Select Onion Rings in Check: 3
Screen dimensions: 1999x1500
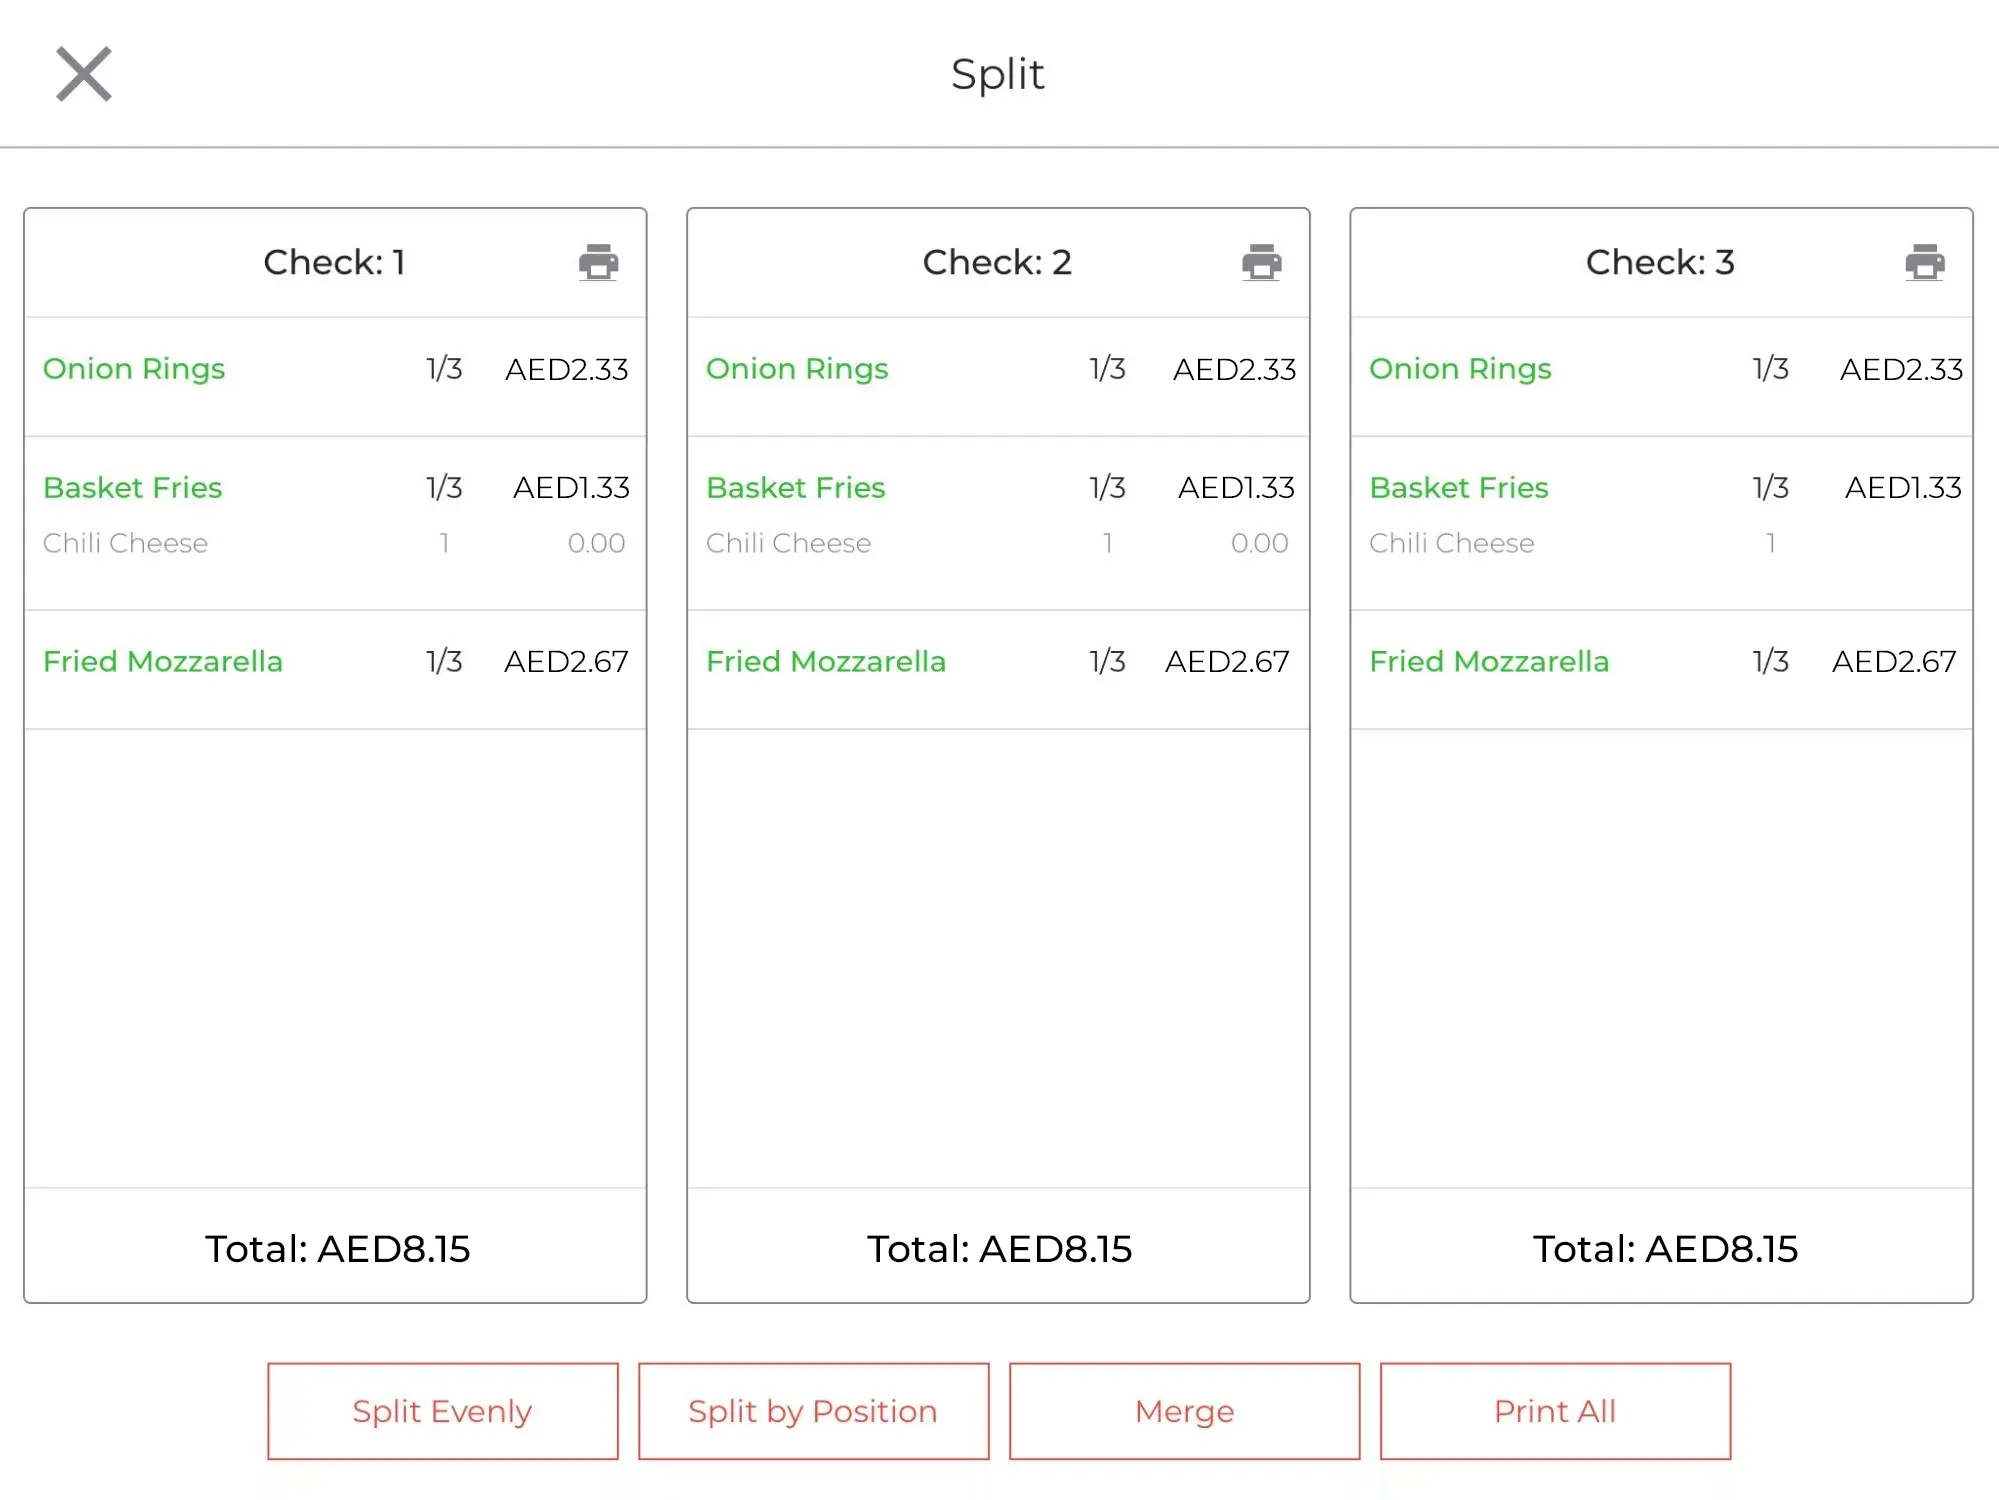[1460, 369]
